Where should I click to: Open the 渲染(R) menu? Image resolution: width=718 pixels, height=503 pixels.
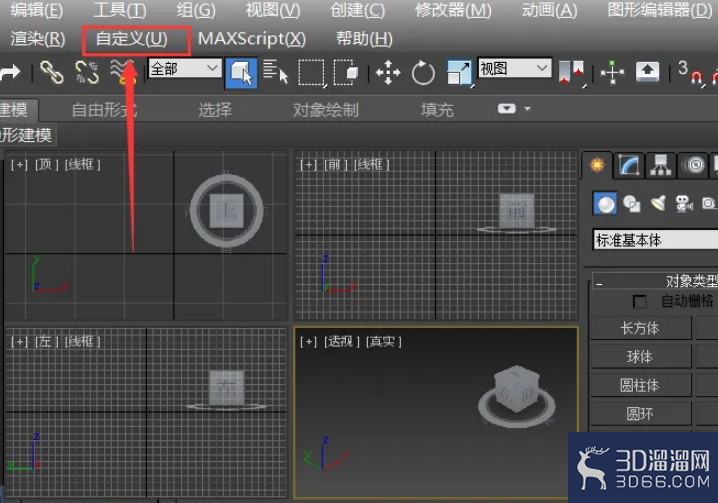pyautogui.click(x=38, y=39)
